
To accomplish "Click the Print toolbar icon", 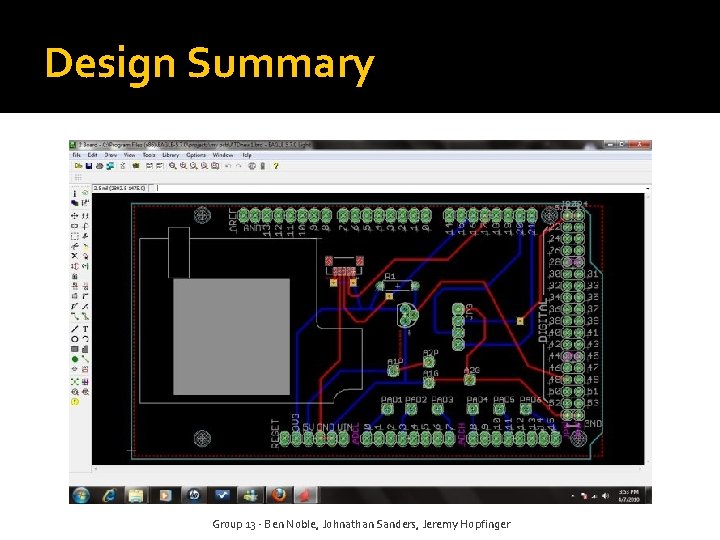I will [x=99, y=166].
